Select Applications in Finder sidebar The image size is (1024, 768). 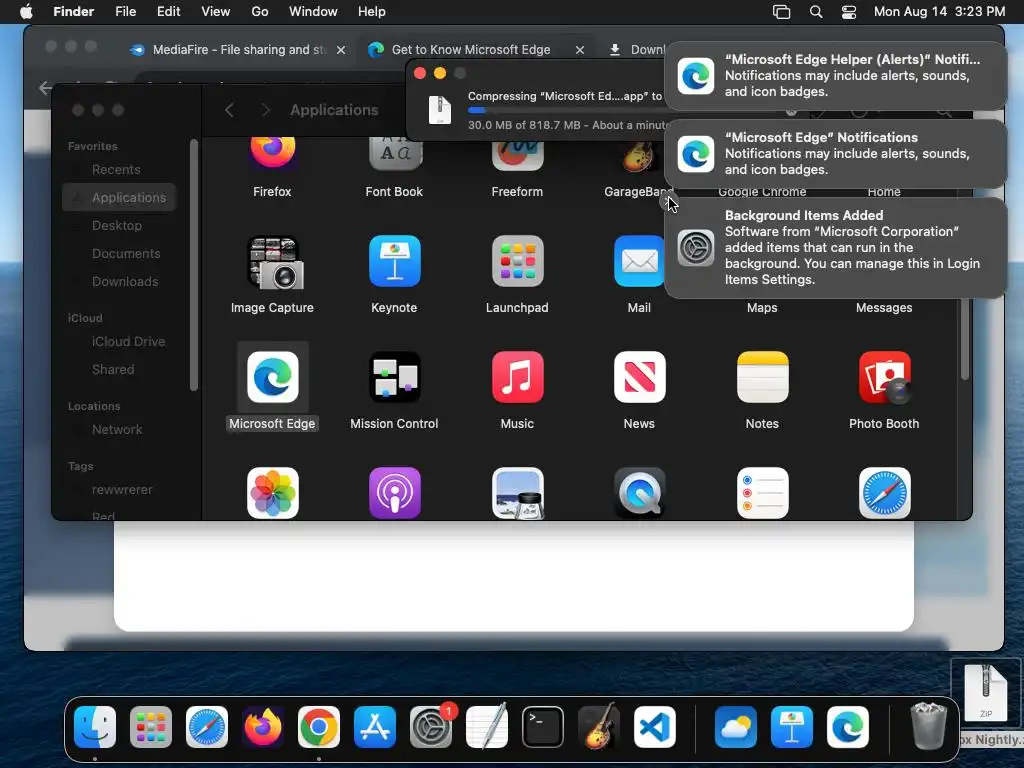pos(120,197)
